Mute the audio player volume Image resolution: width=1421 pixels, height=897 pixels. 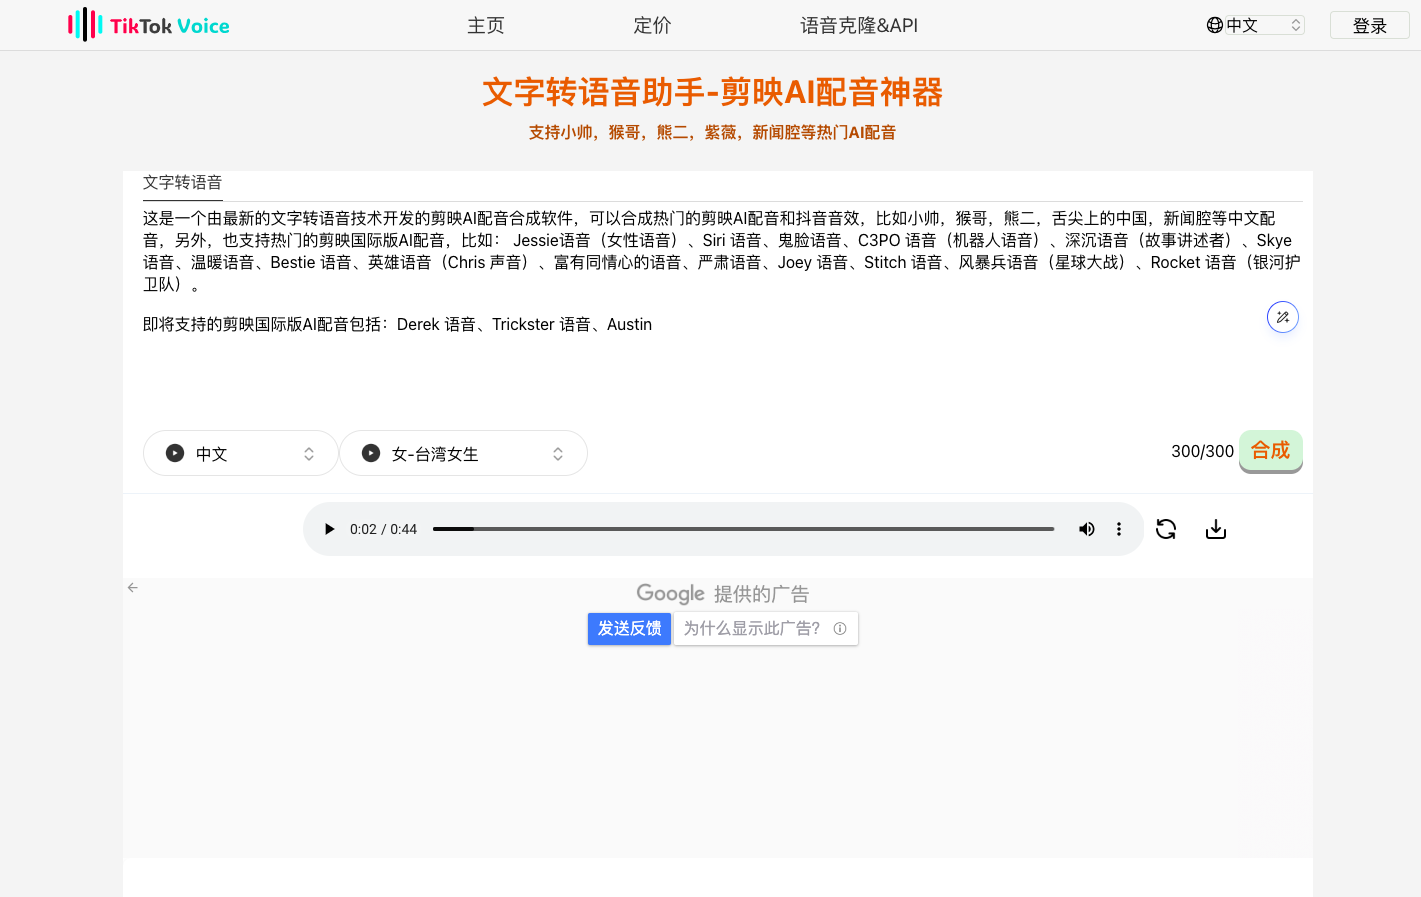coord(1087,529)
